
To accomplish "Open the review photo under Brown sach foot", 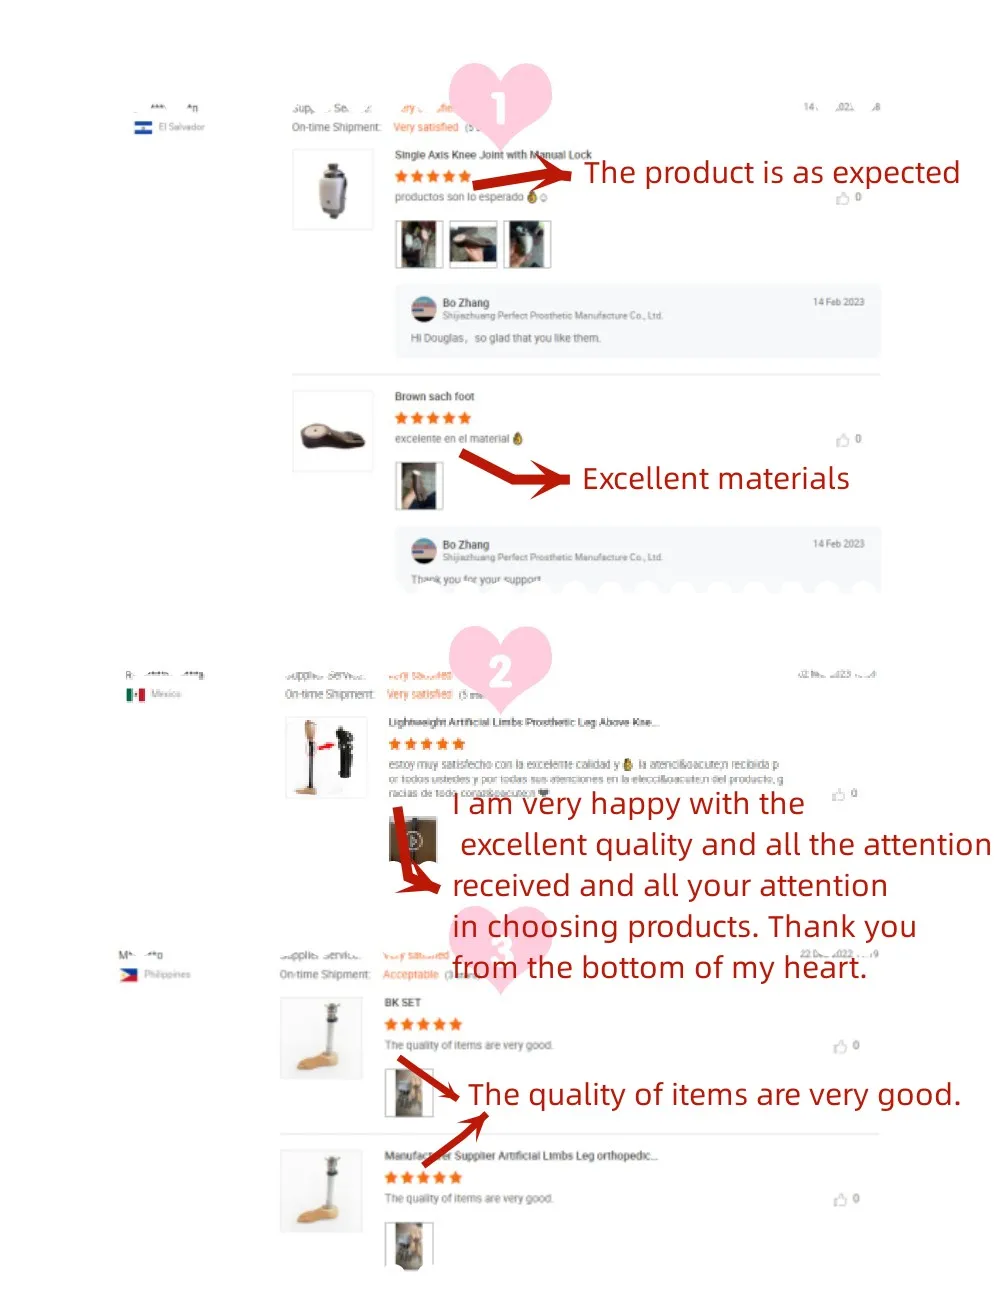I will (419, 486).
